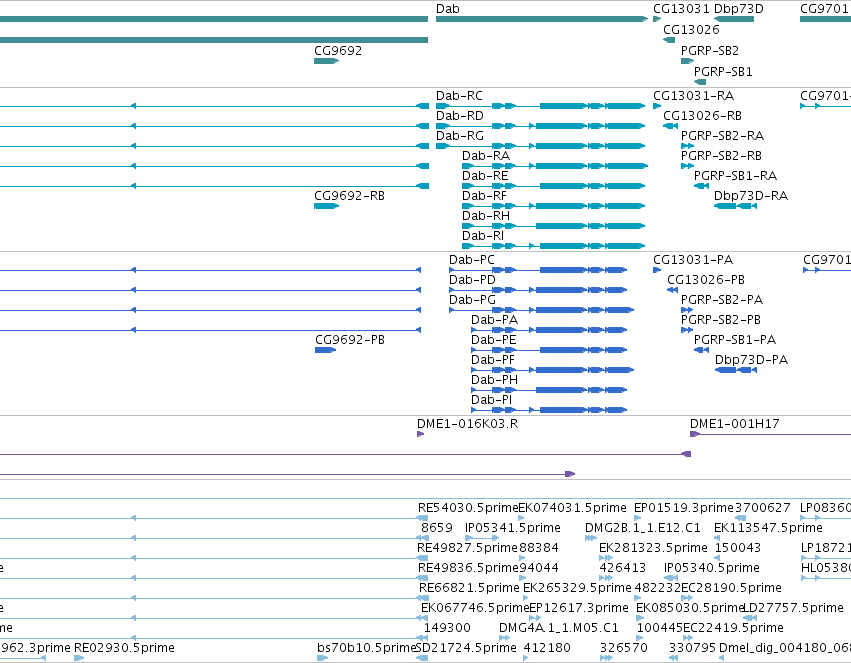
Task: Click the EP12617.3prime EST label
Action: click(x=579, y=608)
